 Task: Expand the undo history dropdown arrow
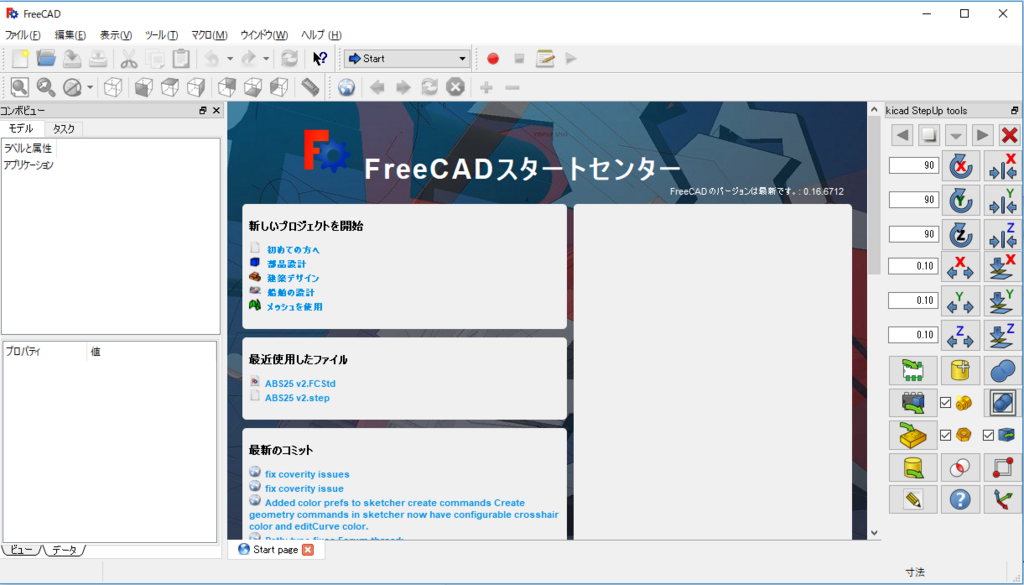pyautogui.click(x=229, y=59)
